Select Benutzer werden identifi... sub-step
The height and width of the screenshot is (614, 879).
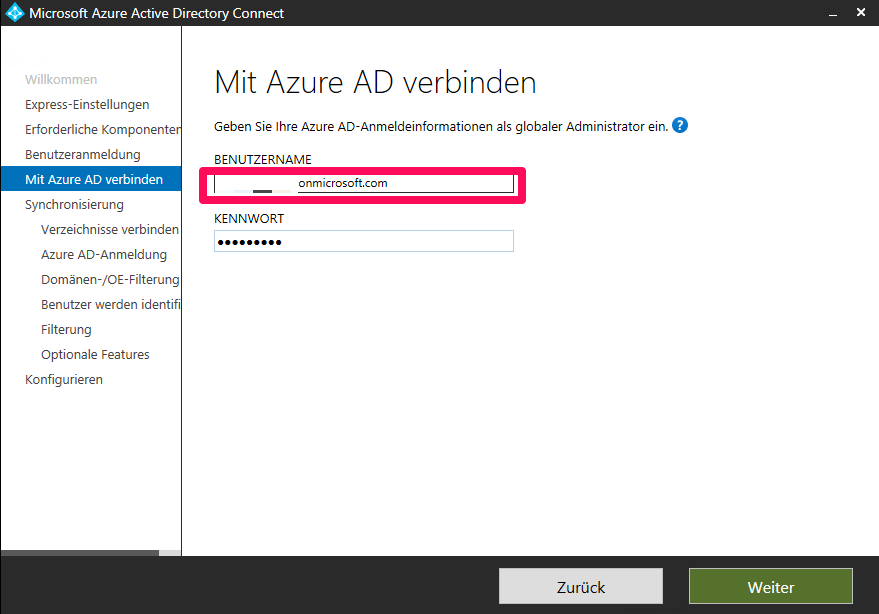(110, 304)
